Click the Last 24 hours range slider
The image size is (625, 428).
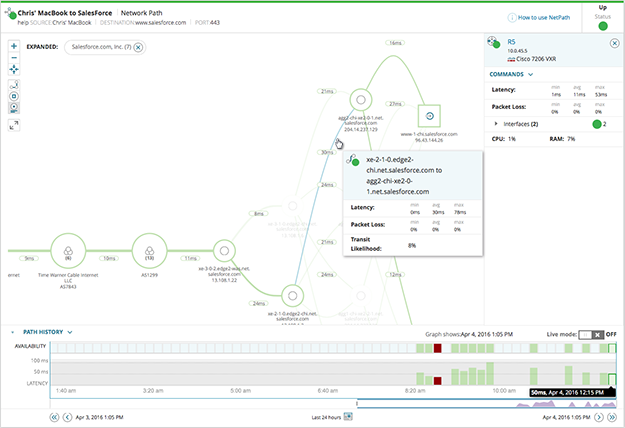348,417
